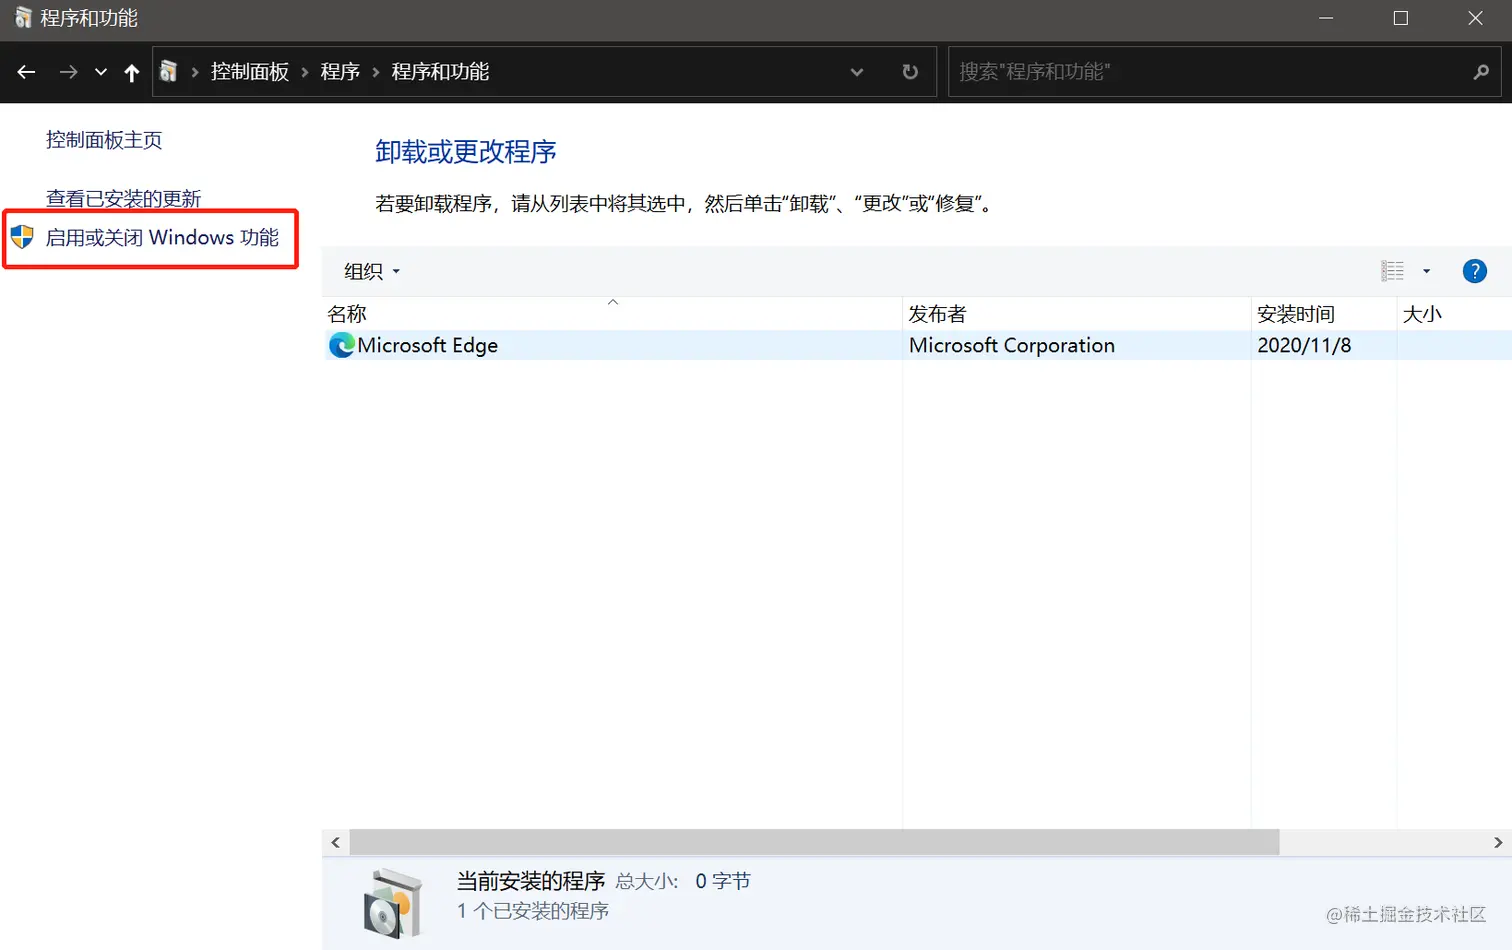Viewport: 1512px width, 950px height.
Task: Click the window title bar icon
Action: click(23, 18)
